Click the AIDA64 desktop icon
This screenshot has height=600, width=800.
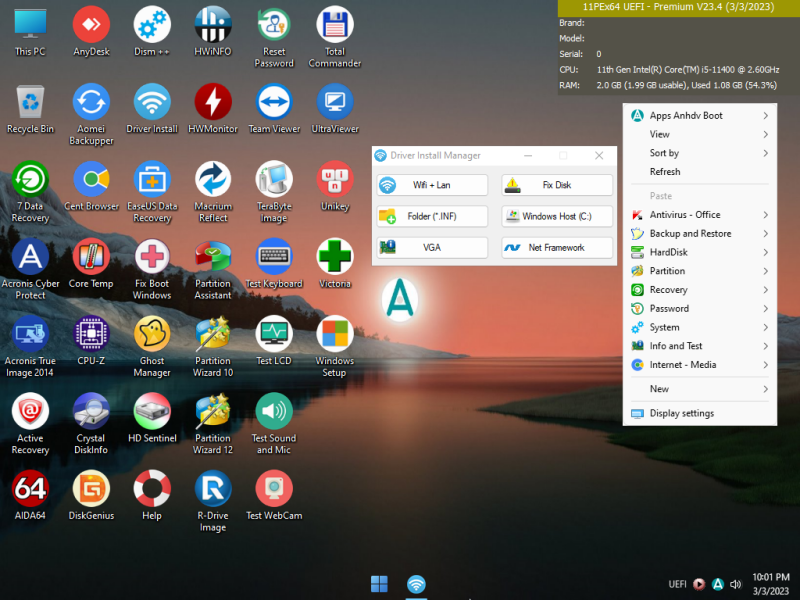point(30,495)
